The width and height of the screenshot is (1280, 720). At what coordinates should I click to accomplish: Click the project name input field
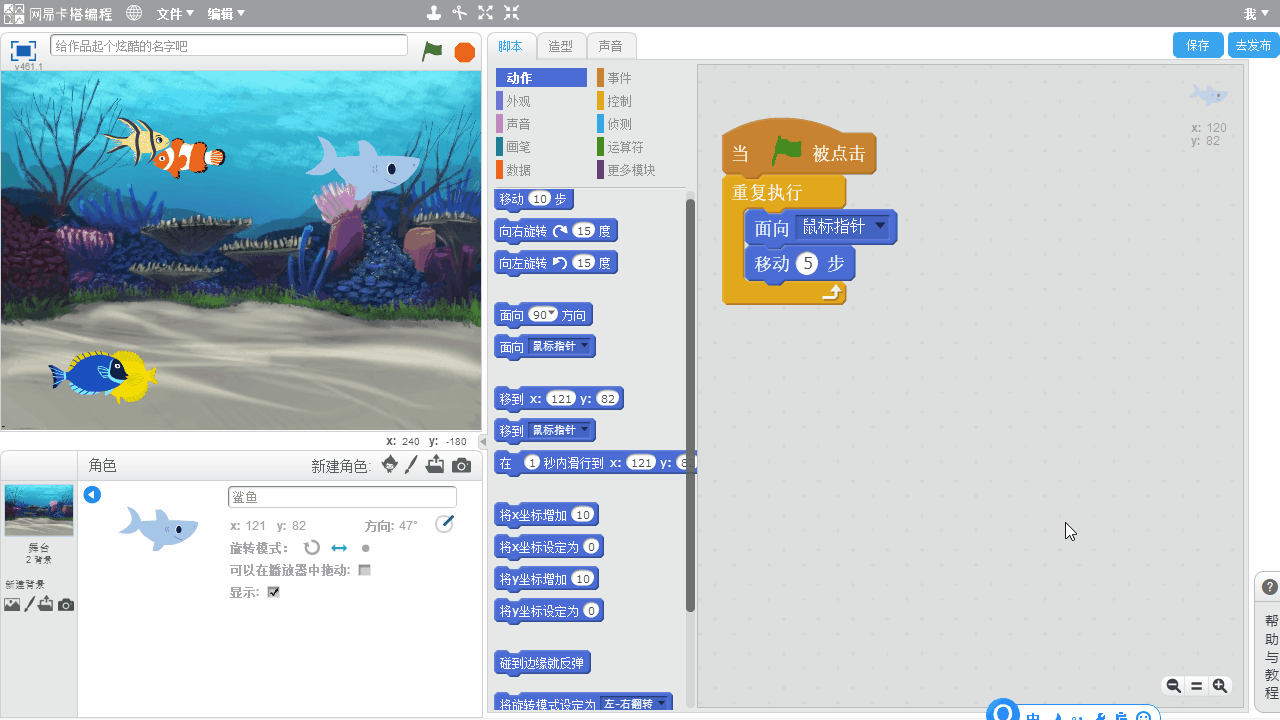(229, 46)
